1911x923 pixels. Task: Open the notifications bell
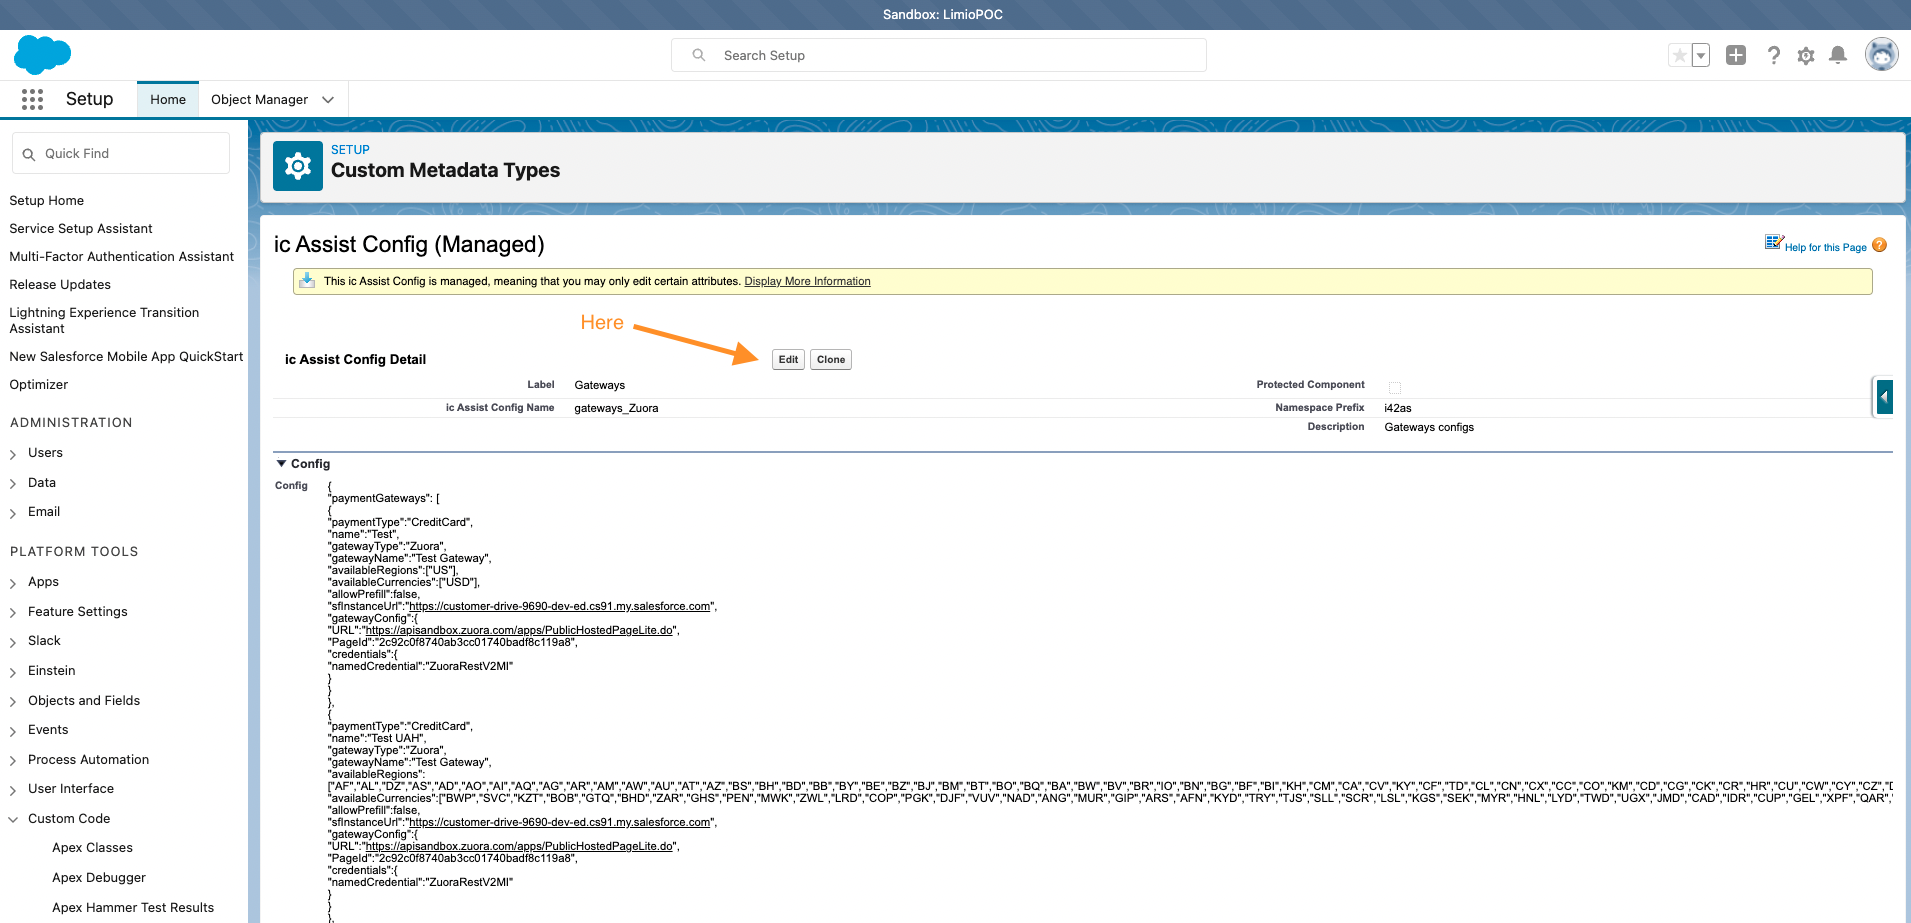(1838, 56)
